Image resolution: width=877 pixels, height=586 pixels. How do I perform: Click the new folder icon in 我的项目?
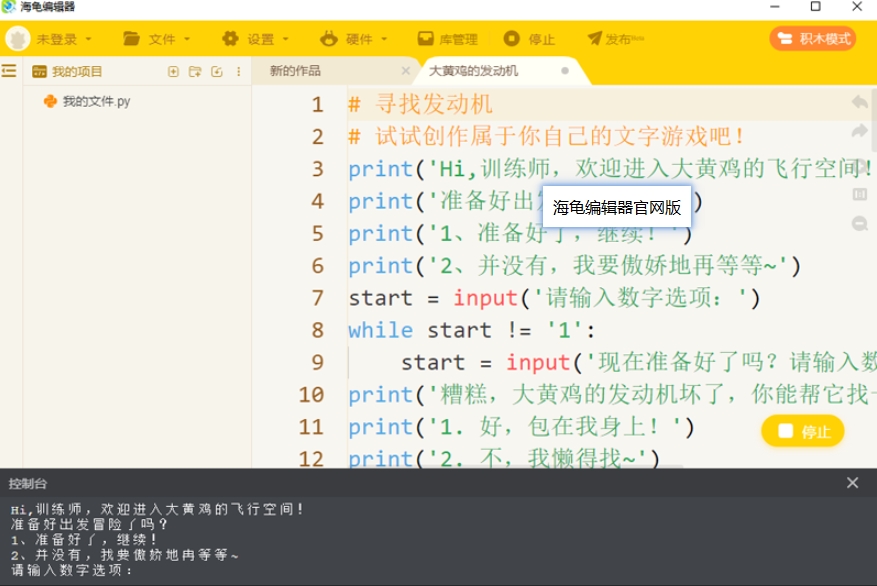[x=195, y=72]
